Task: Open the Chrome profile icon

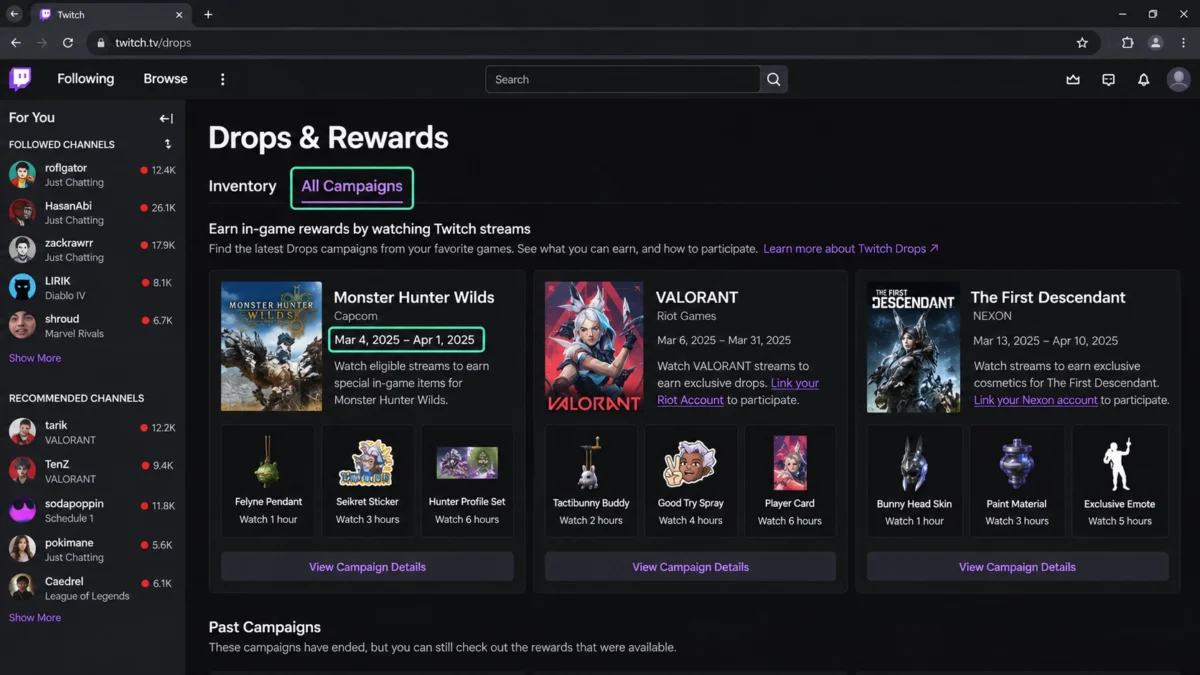Action: coord(1155,43)
